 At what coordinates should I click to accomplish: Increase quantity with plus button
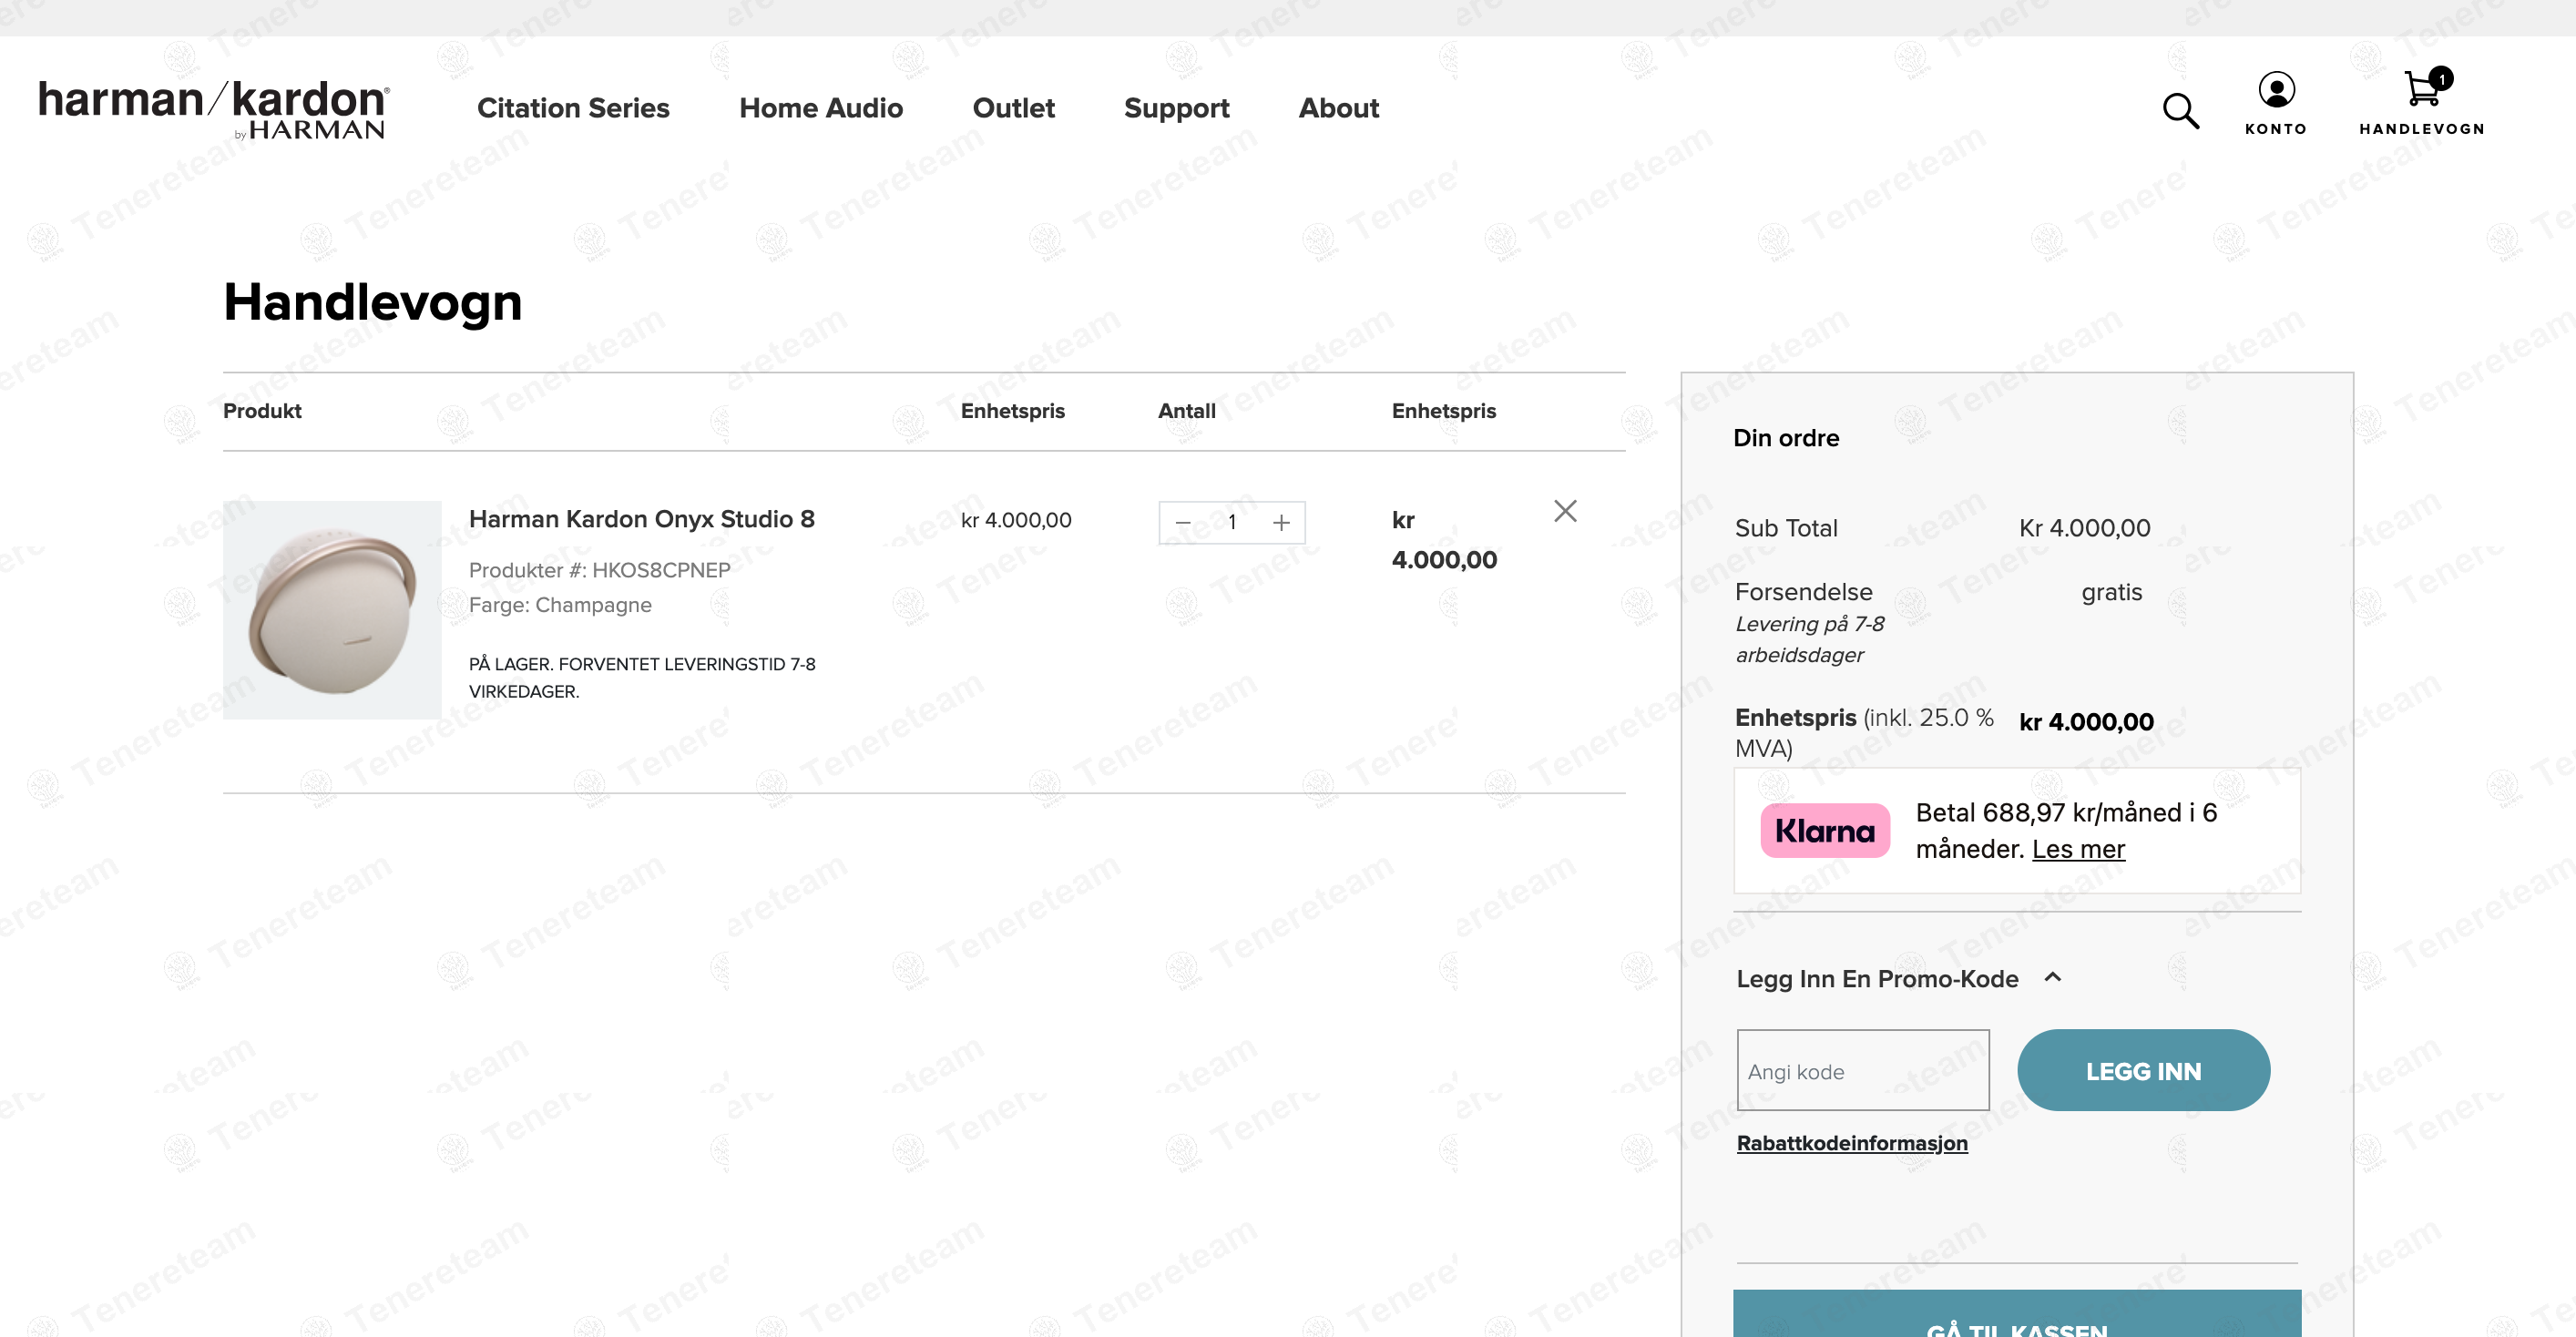click(x=1281, y=522)
